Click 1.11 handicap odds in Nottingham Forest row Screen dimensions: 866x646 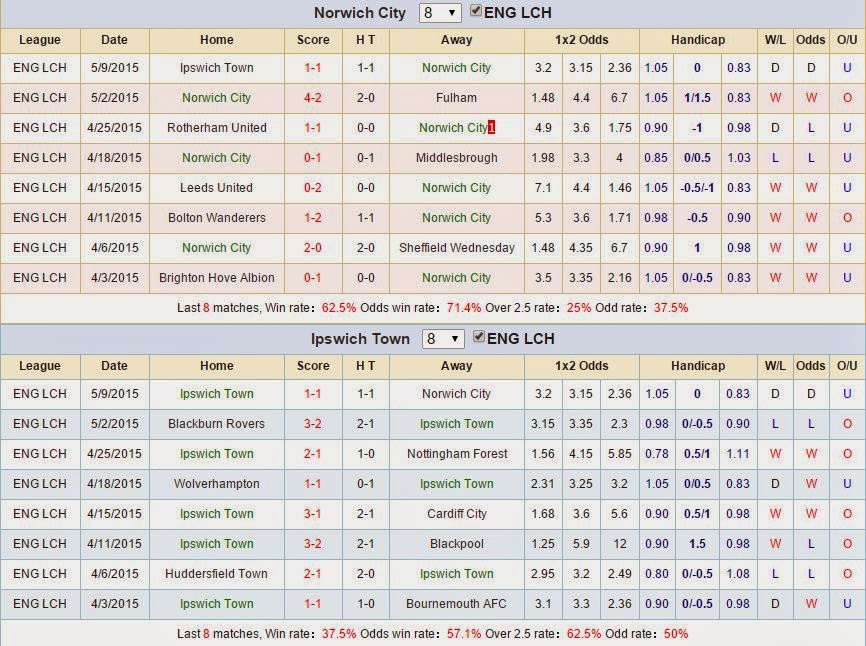[x=738, y=454]
